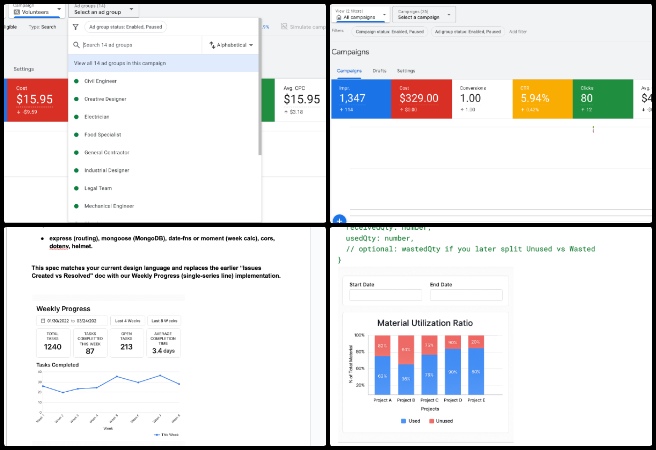
Task: Click the green status dot beside Legal Team
Action: tap(77, 188)
